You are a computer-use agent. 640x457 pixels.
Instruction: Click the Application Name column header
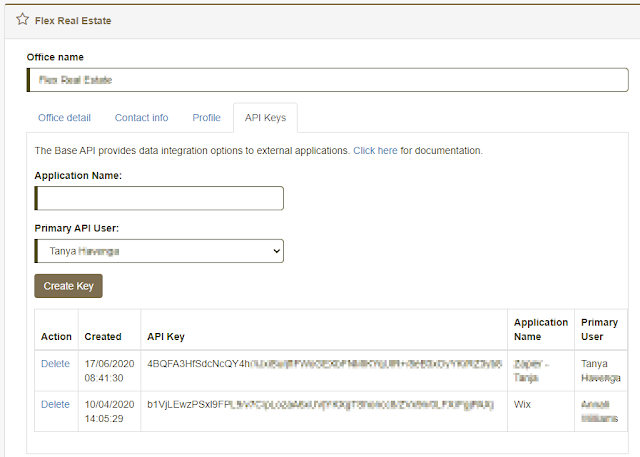coord(540,330)
